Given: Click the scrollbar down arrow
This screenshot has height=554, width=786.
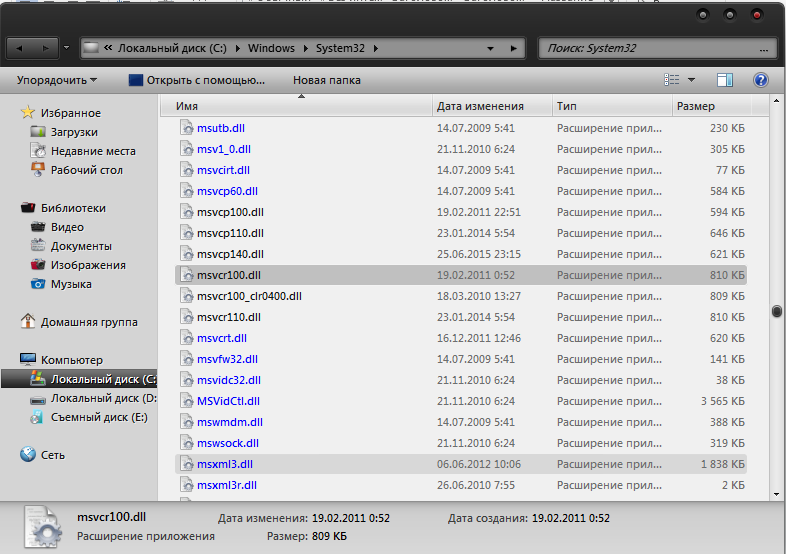Looking at the screenshot, I should click(x=776, y=494).
